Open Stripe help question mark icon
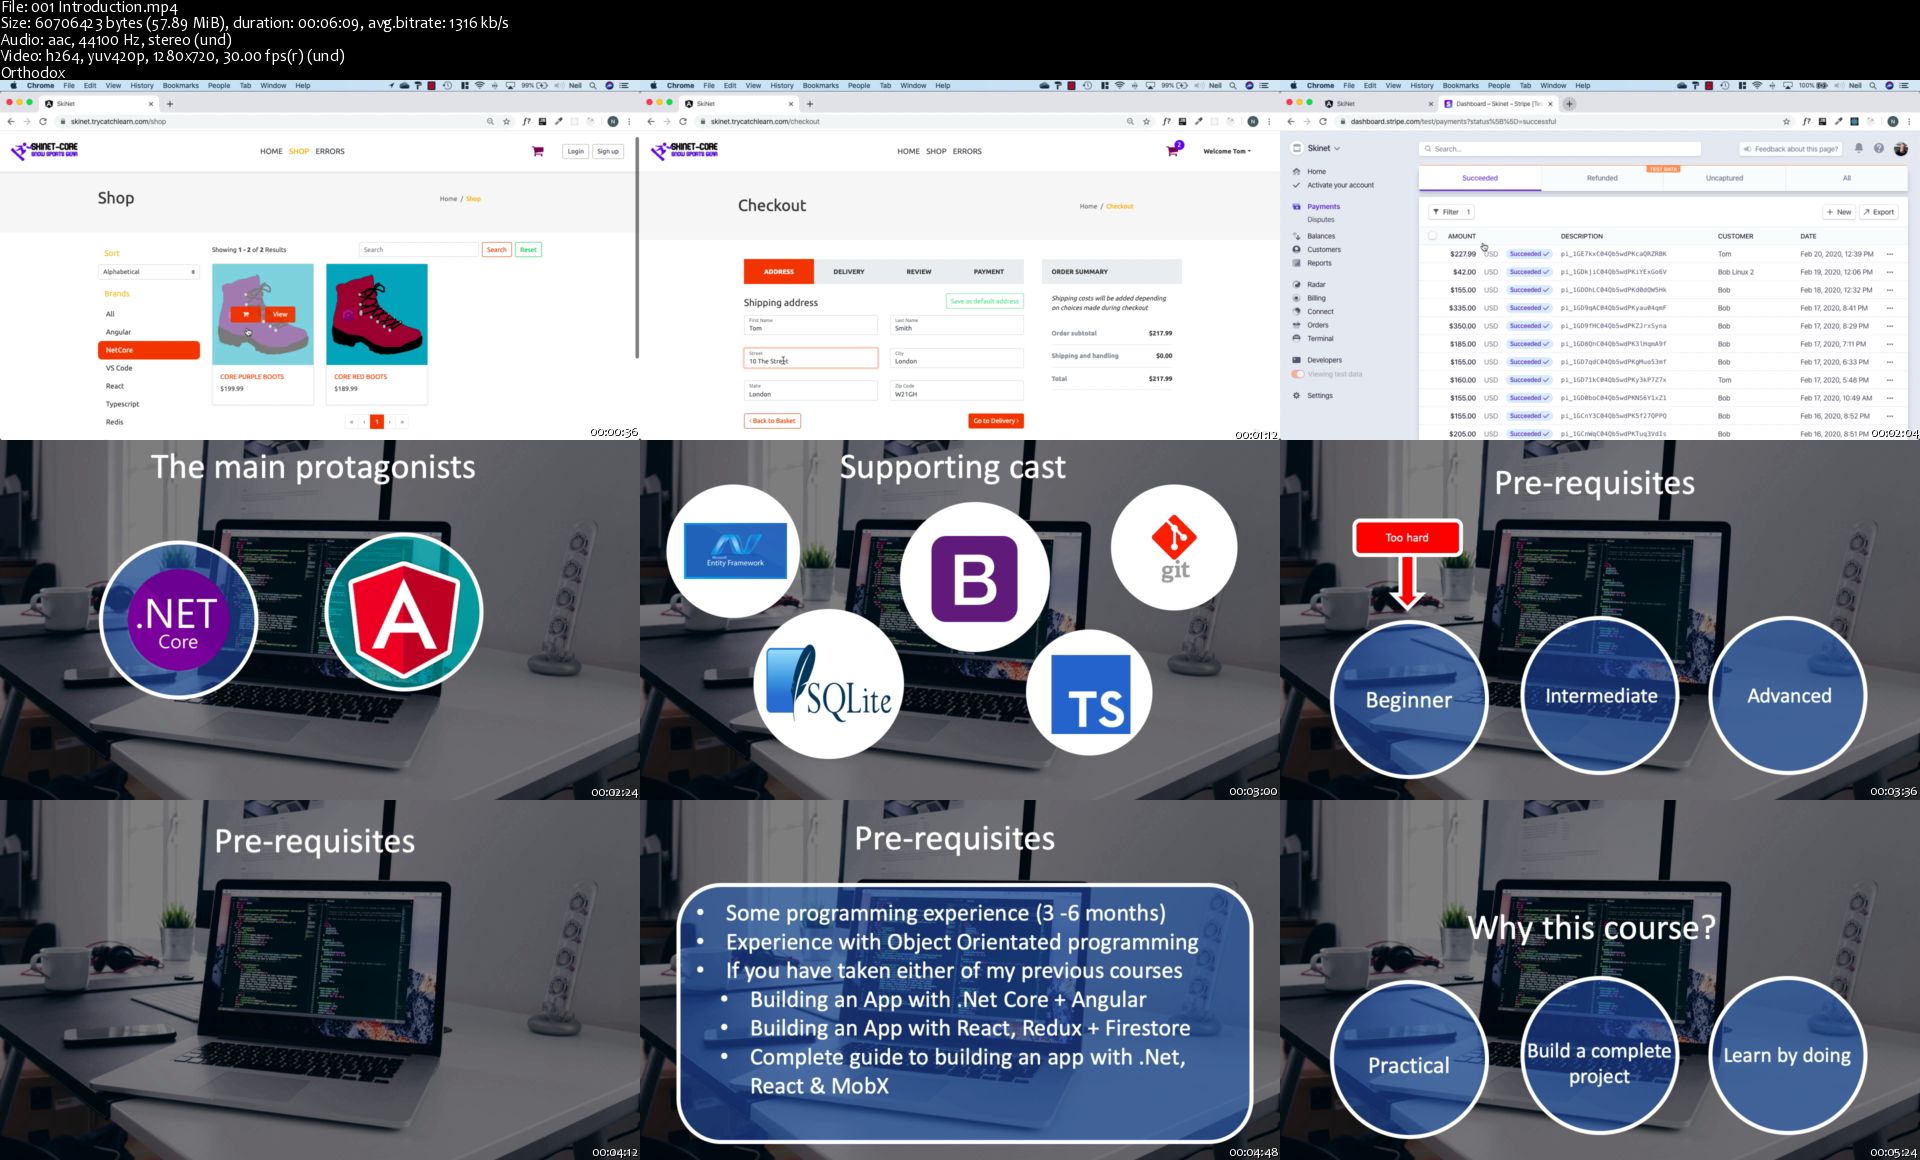Image resolution: width=1920 pixels, height=1160 pixels. point(1879,149)
